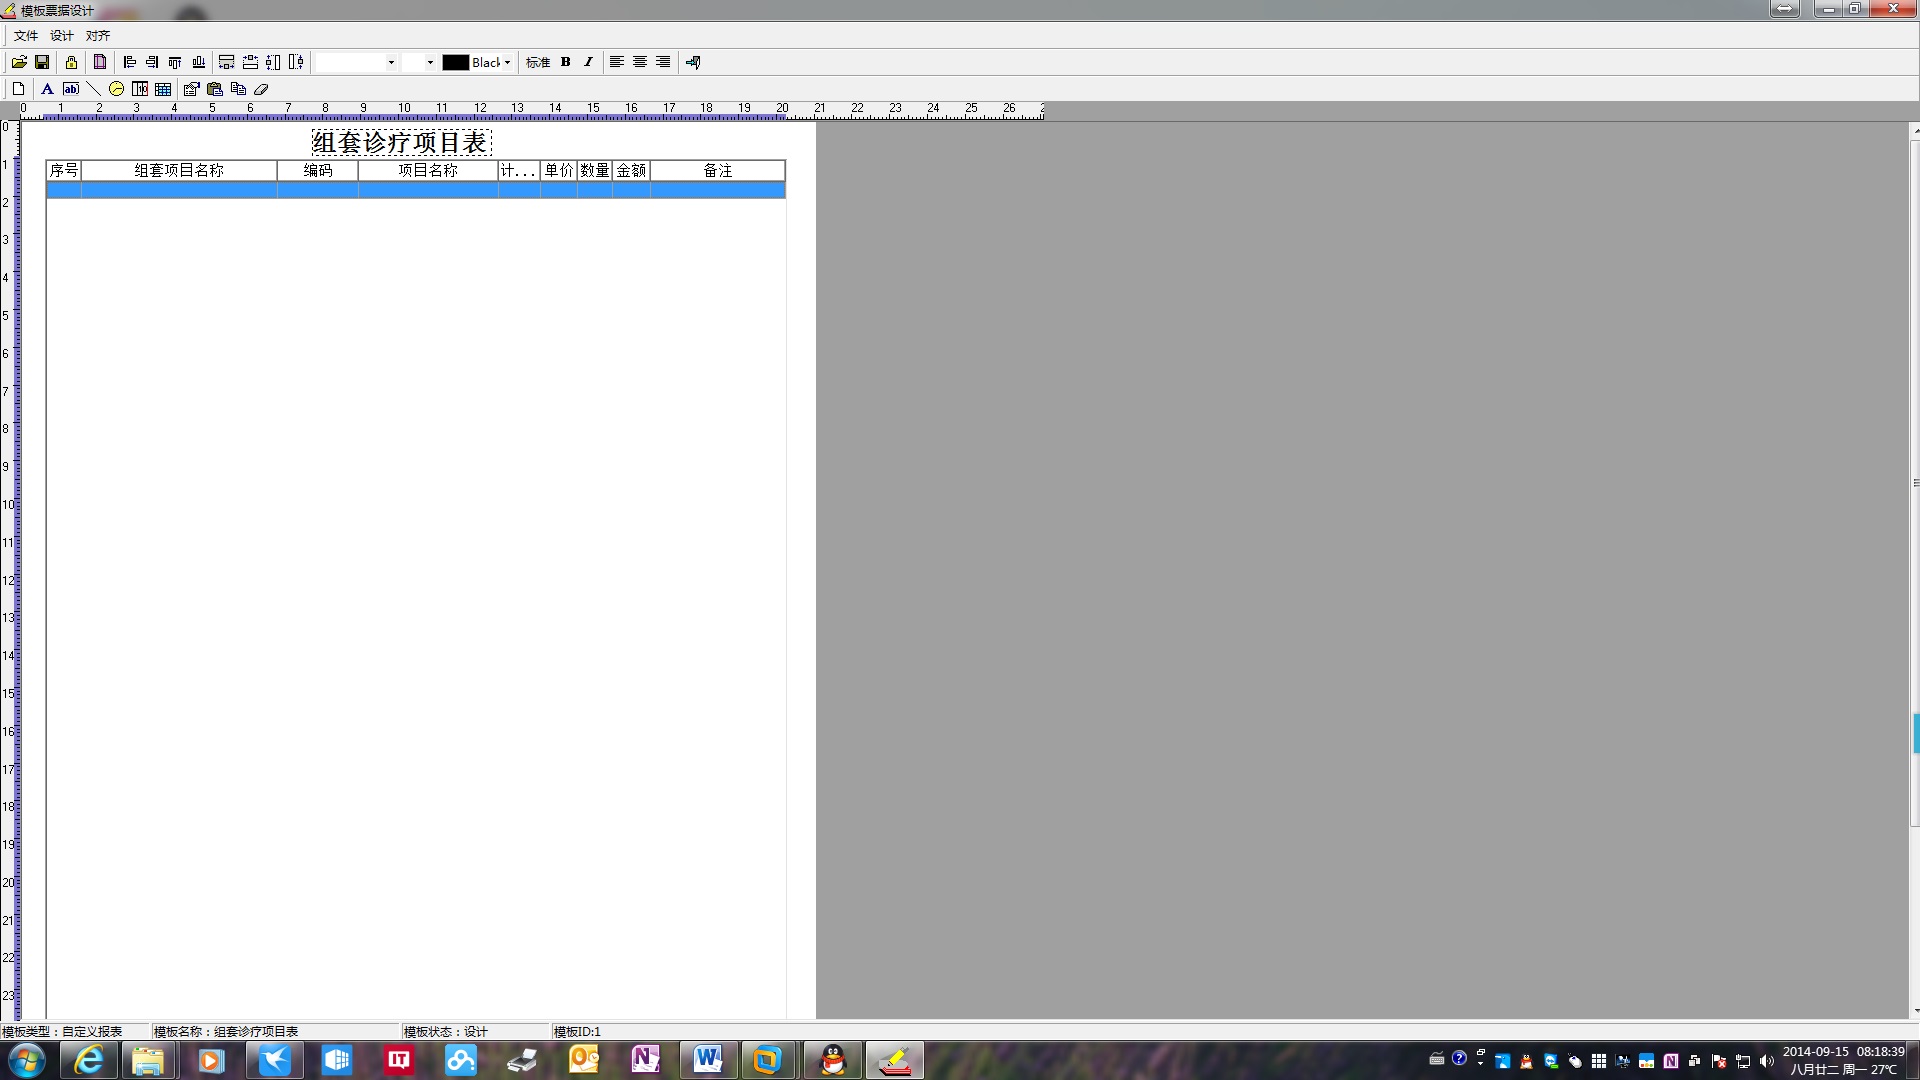Click the eraser delete tool

[x=261, y=89]
